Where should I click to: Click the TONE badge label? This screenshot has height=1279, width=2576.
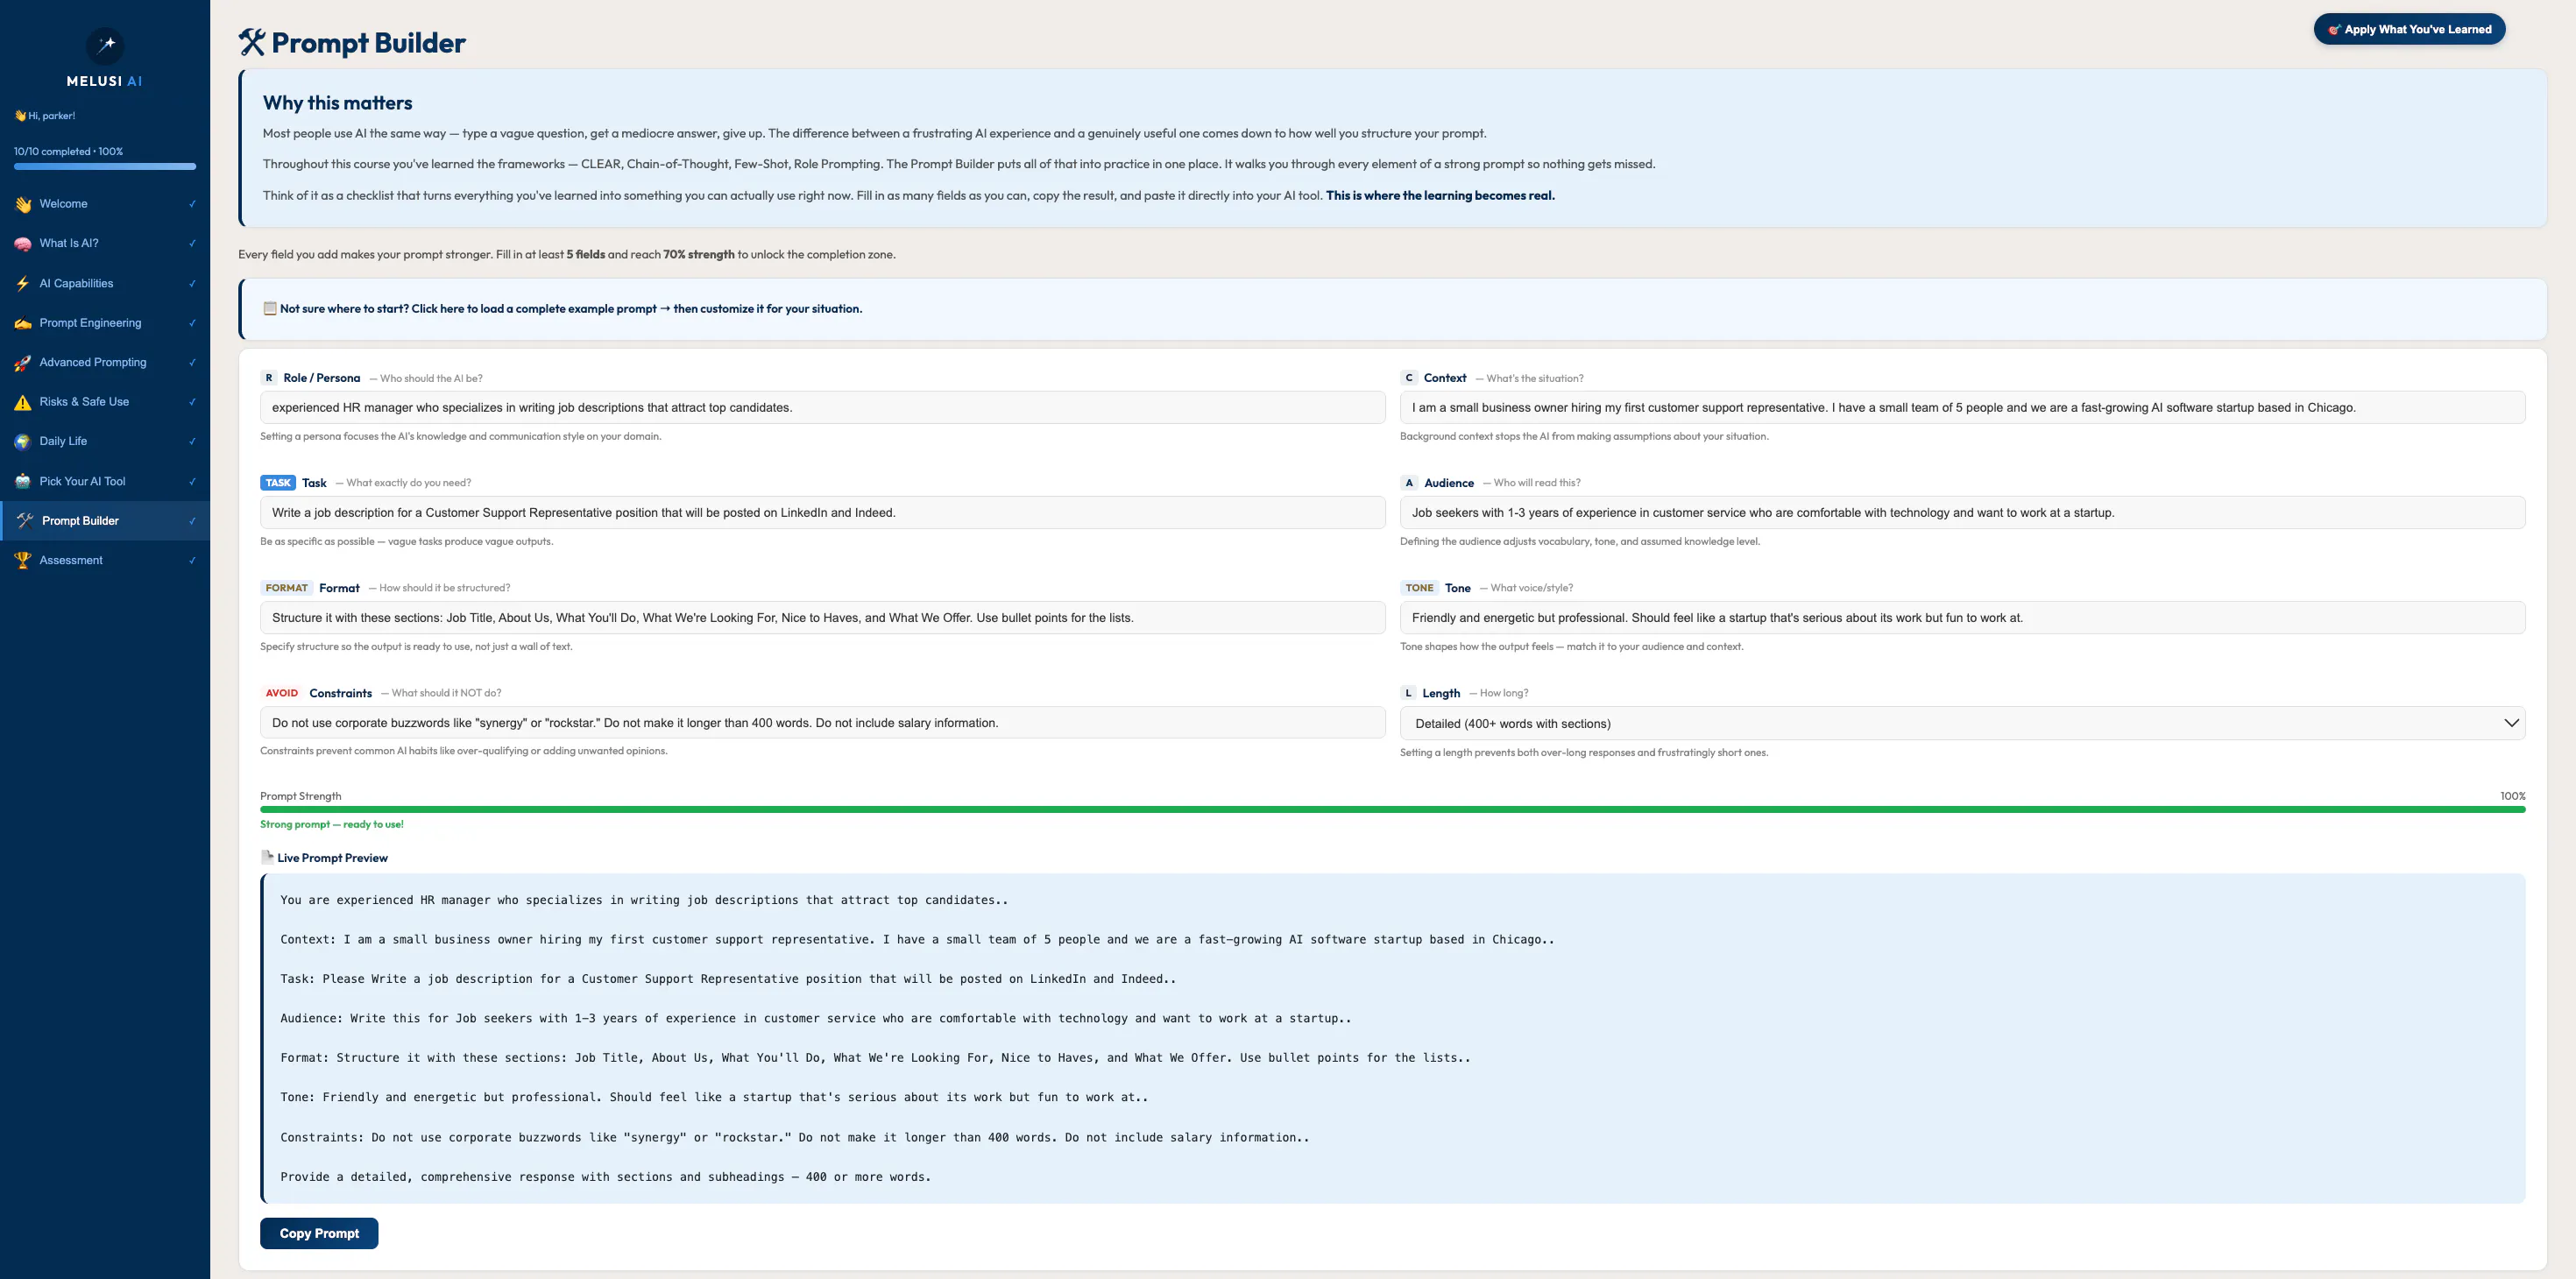pyautogui.click(x=1420, y=588)
